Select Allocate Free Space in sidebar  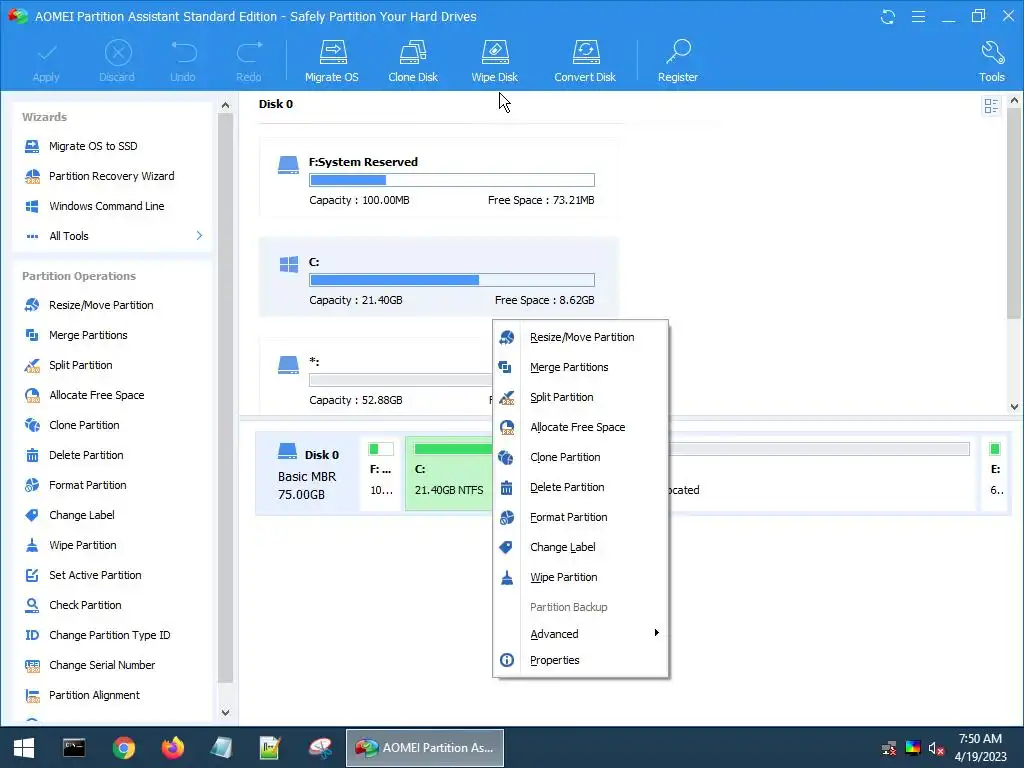84,395
